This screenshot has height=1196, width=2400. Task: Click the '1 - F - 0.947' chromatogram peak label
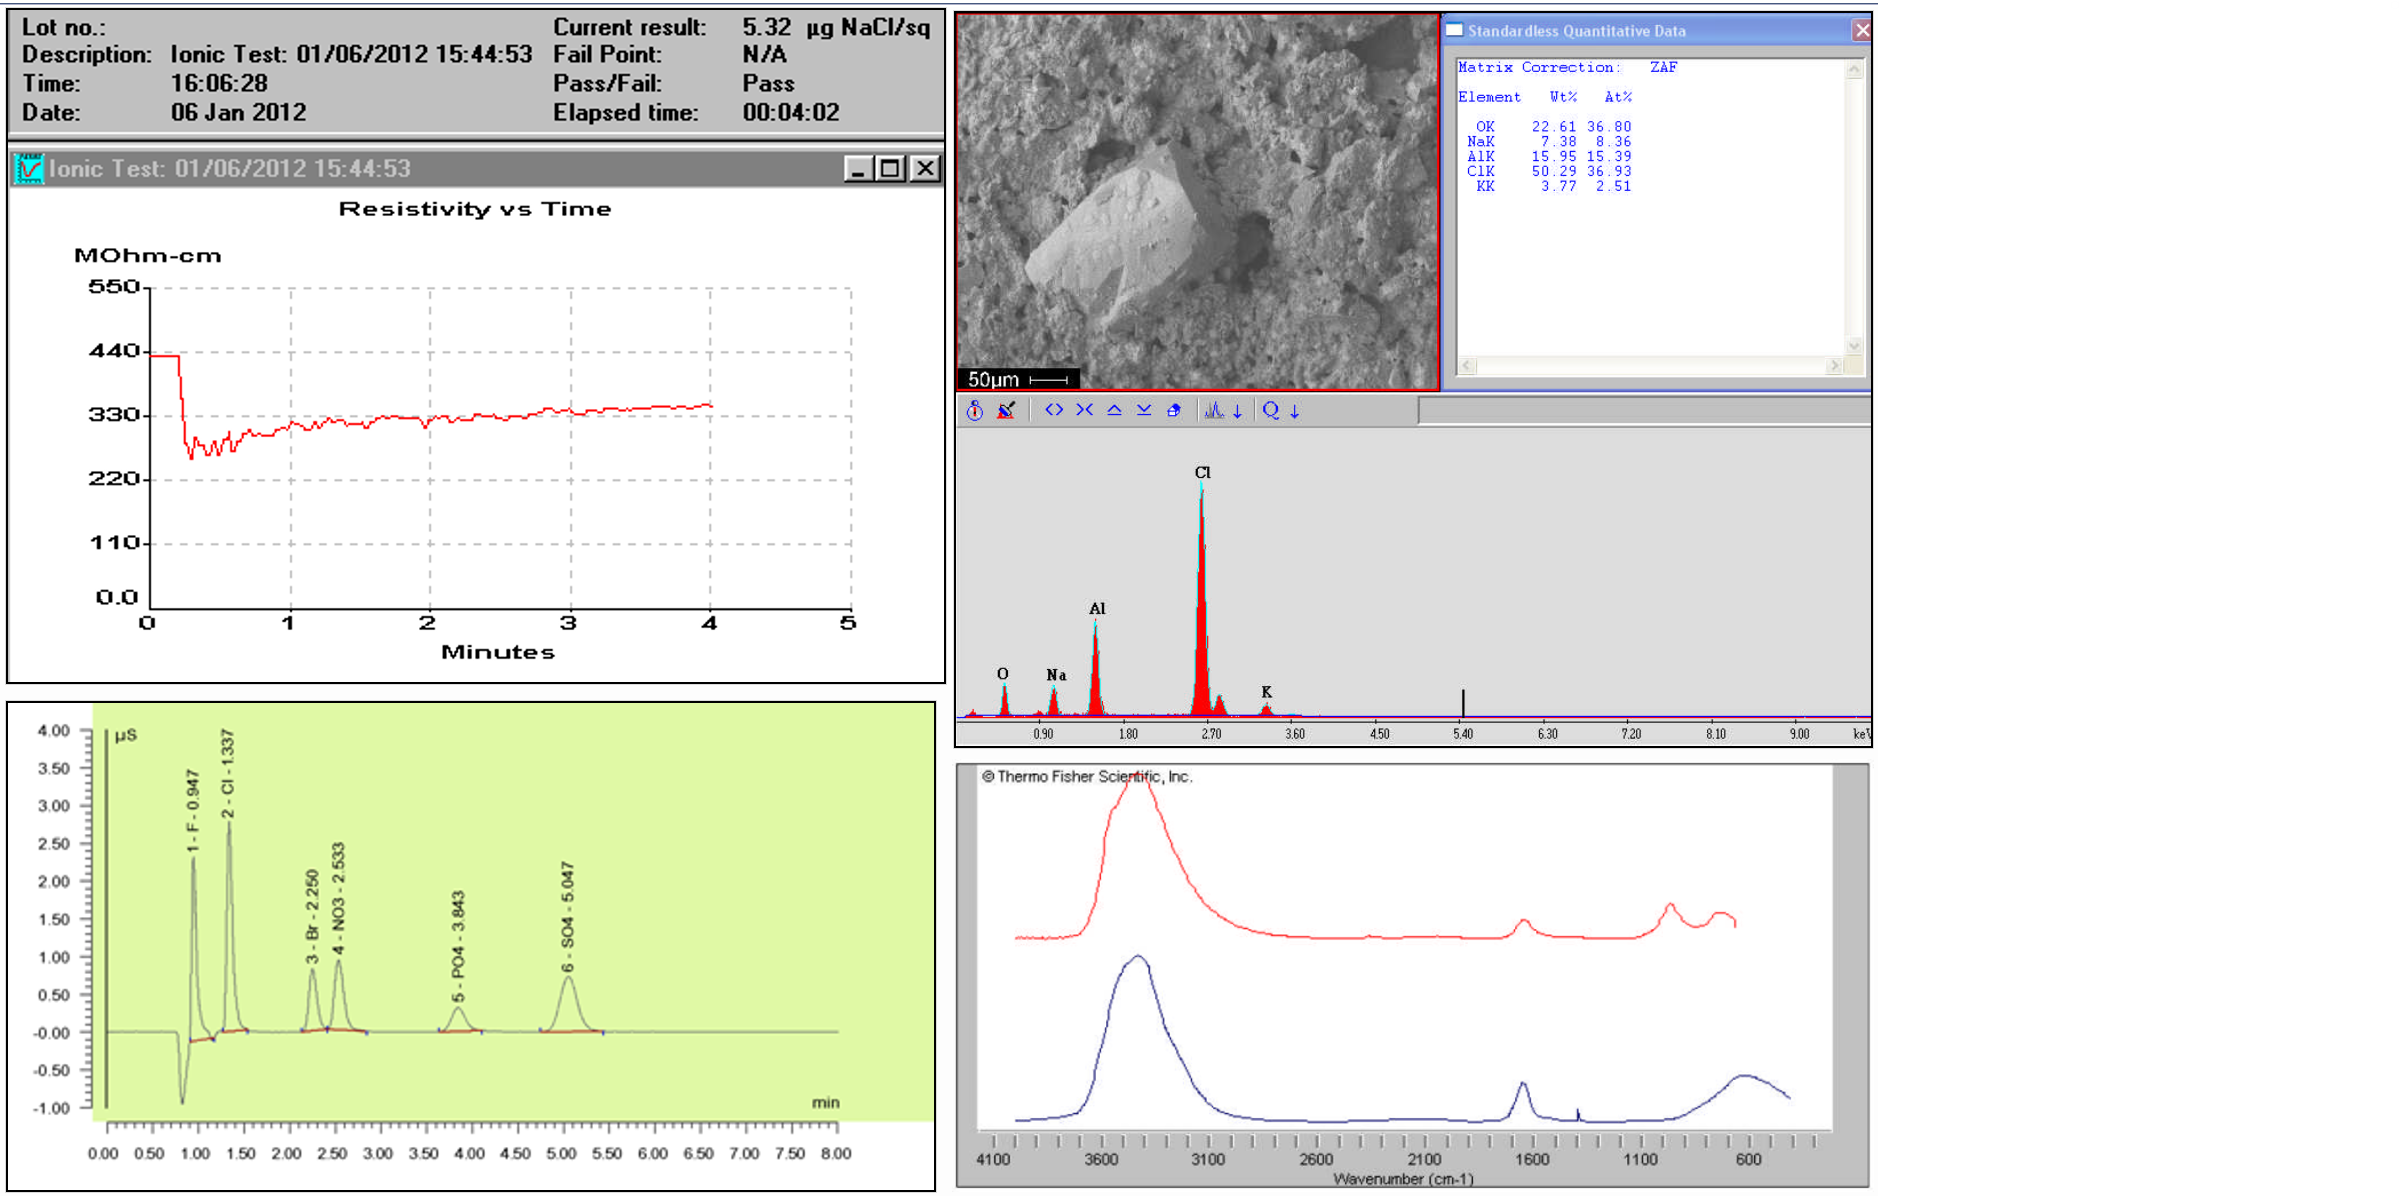[x=193, y=811]
